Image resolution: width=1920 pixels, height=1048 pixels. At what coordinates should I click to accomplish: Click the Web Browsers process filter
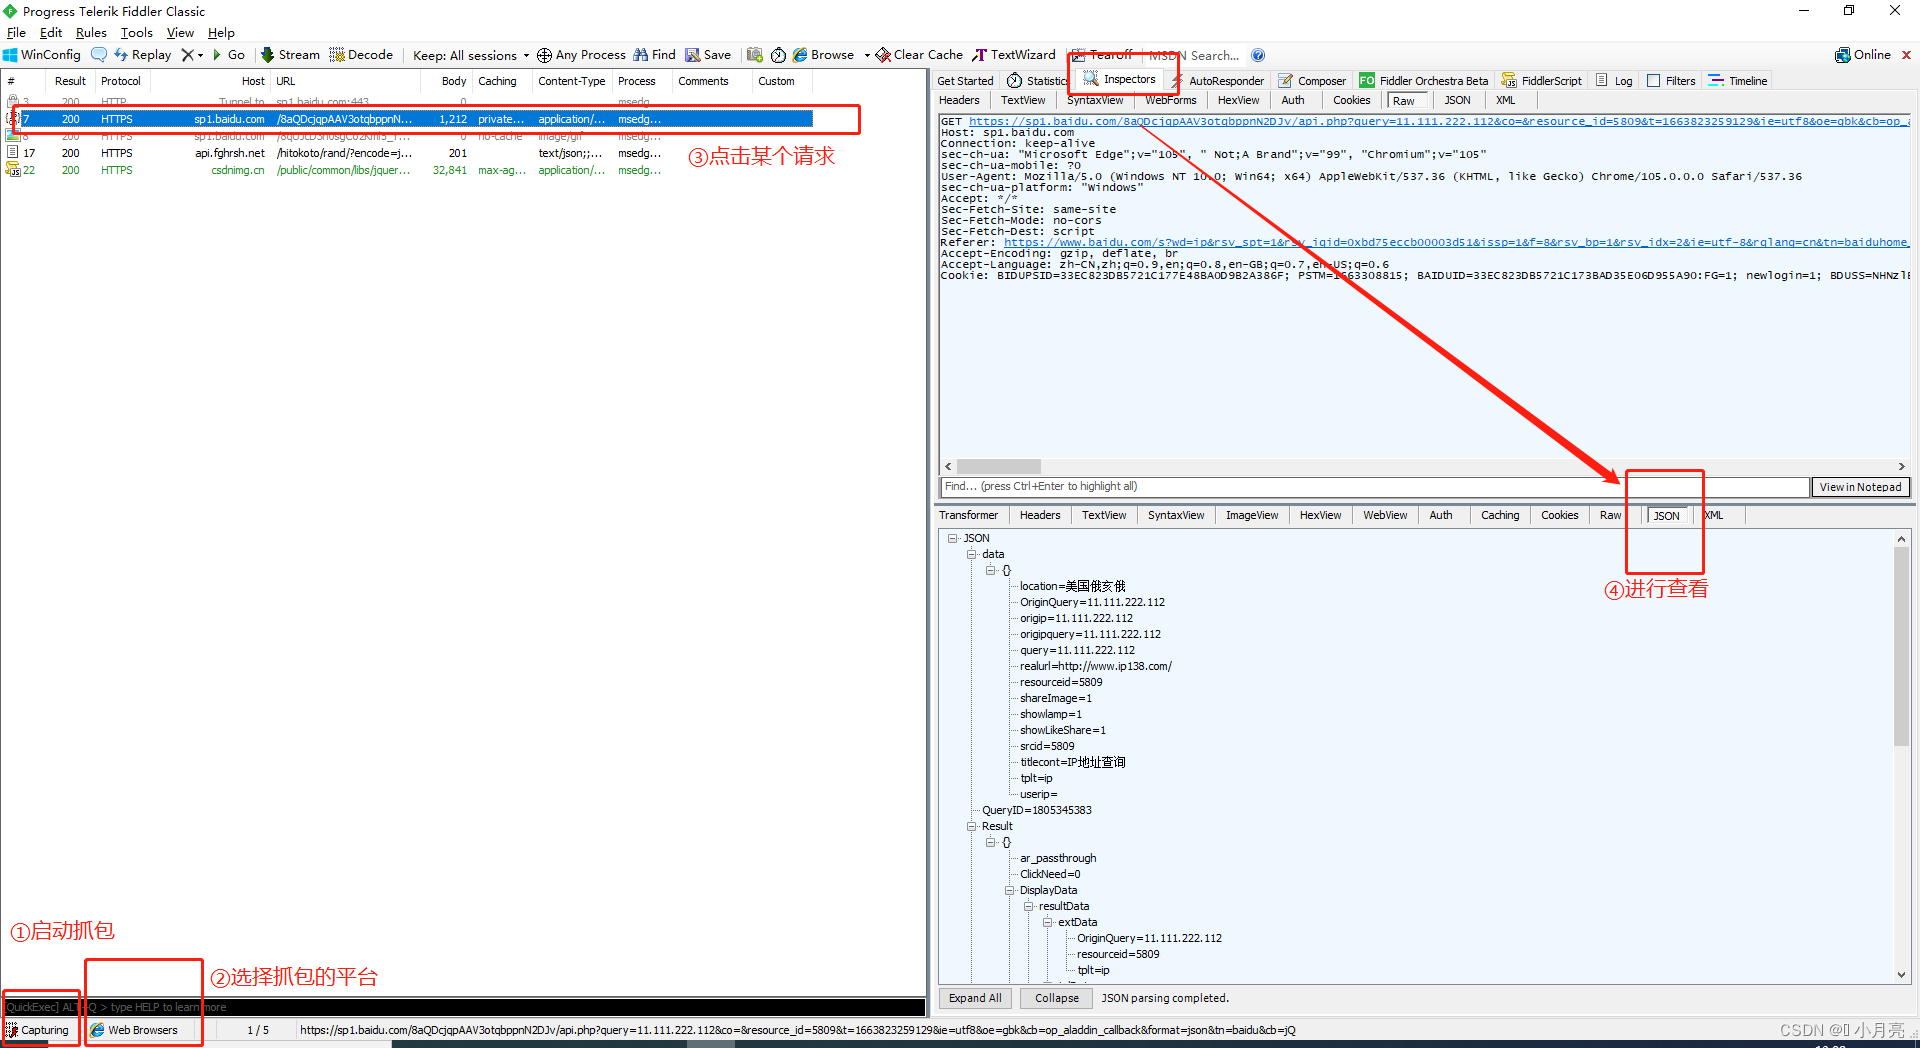134,1030
